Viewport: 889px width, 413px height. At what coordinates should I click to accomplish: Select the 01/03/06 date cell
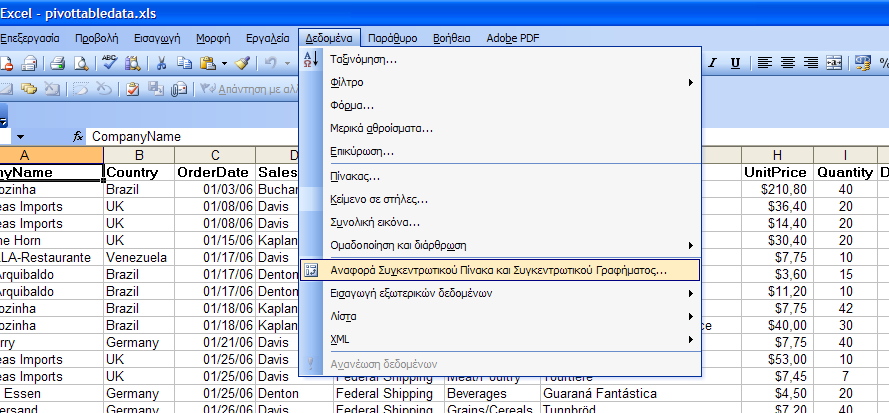(215, 189)
